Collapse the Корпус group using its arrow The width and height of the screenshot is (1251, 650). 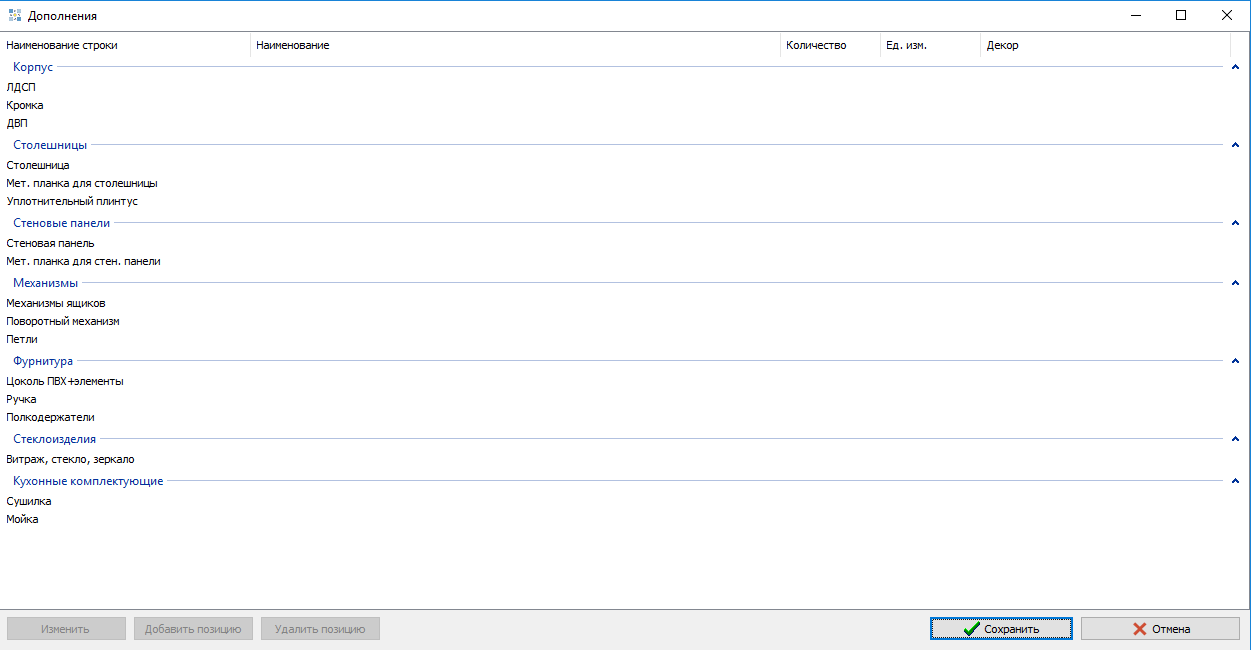(1236, 67)
